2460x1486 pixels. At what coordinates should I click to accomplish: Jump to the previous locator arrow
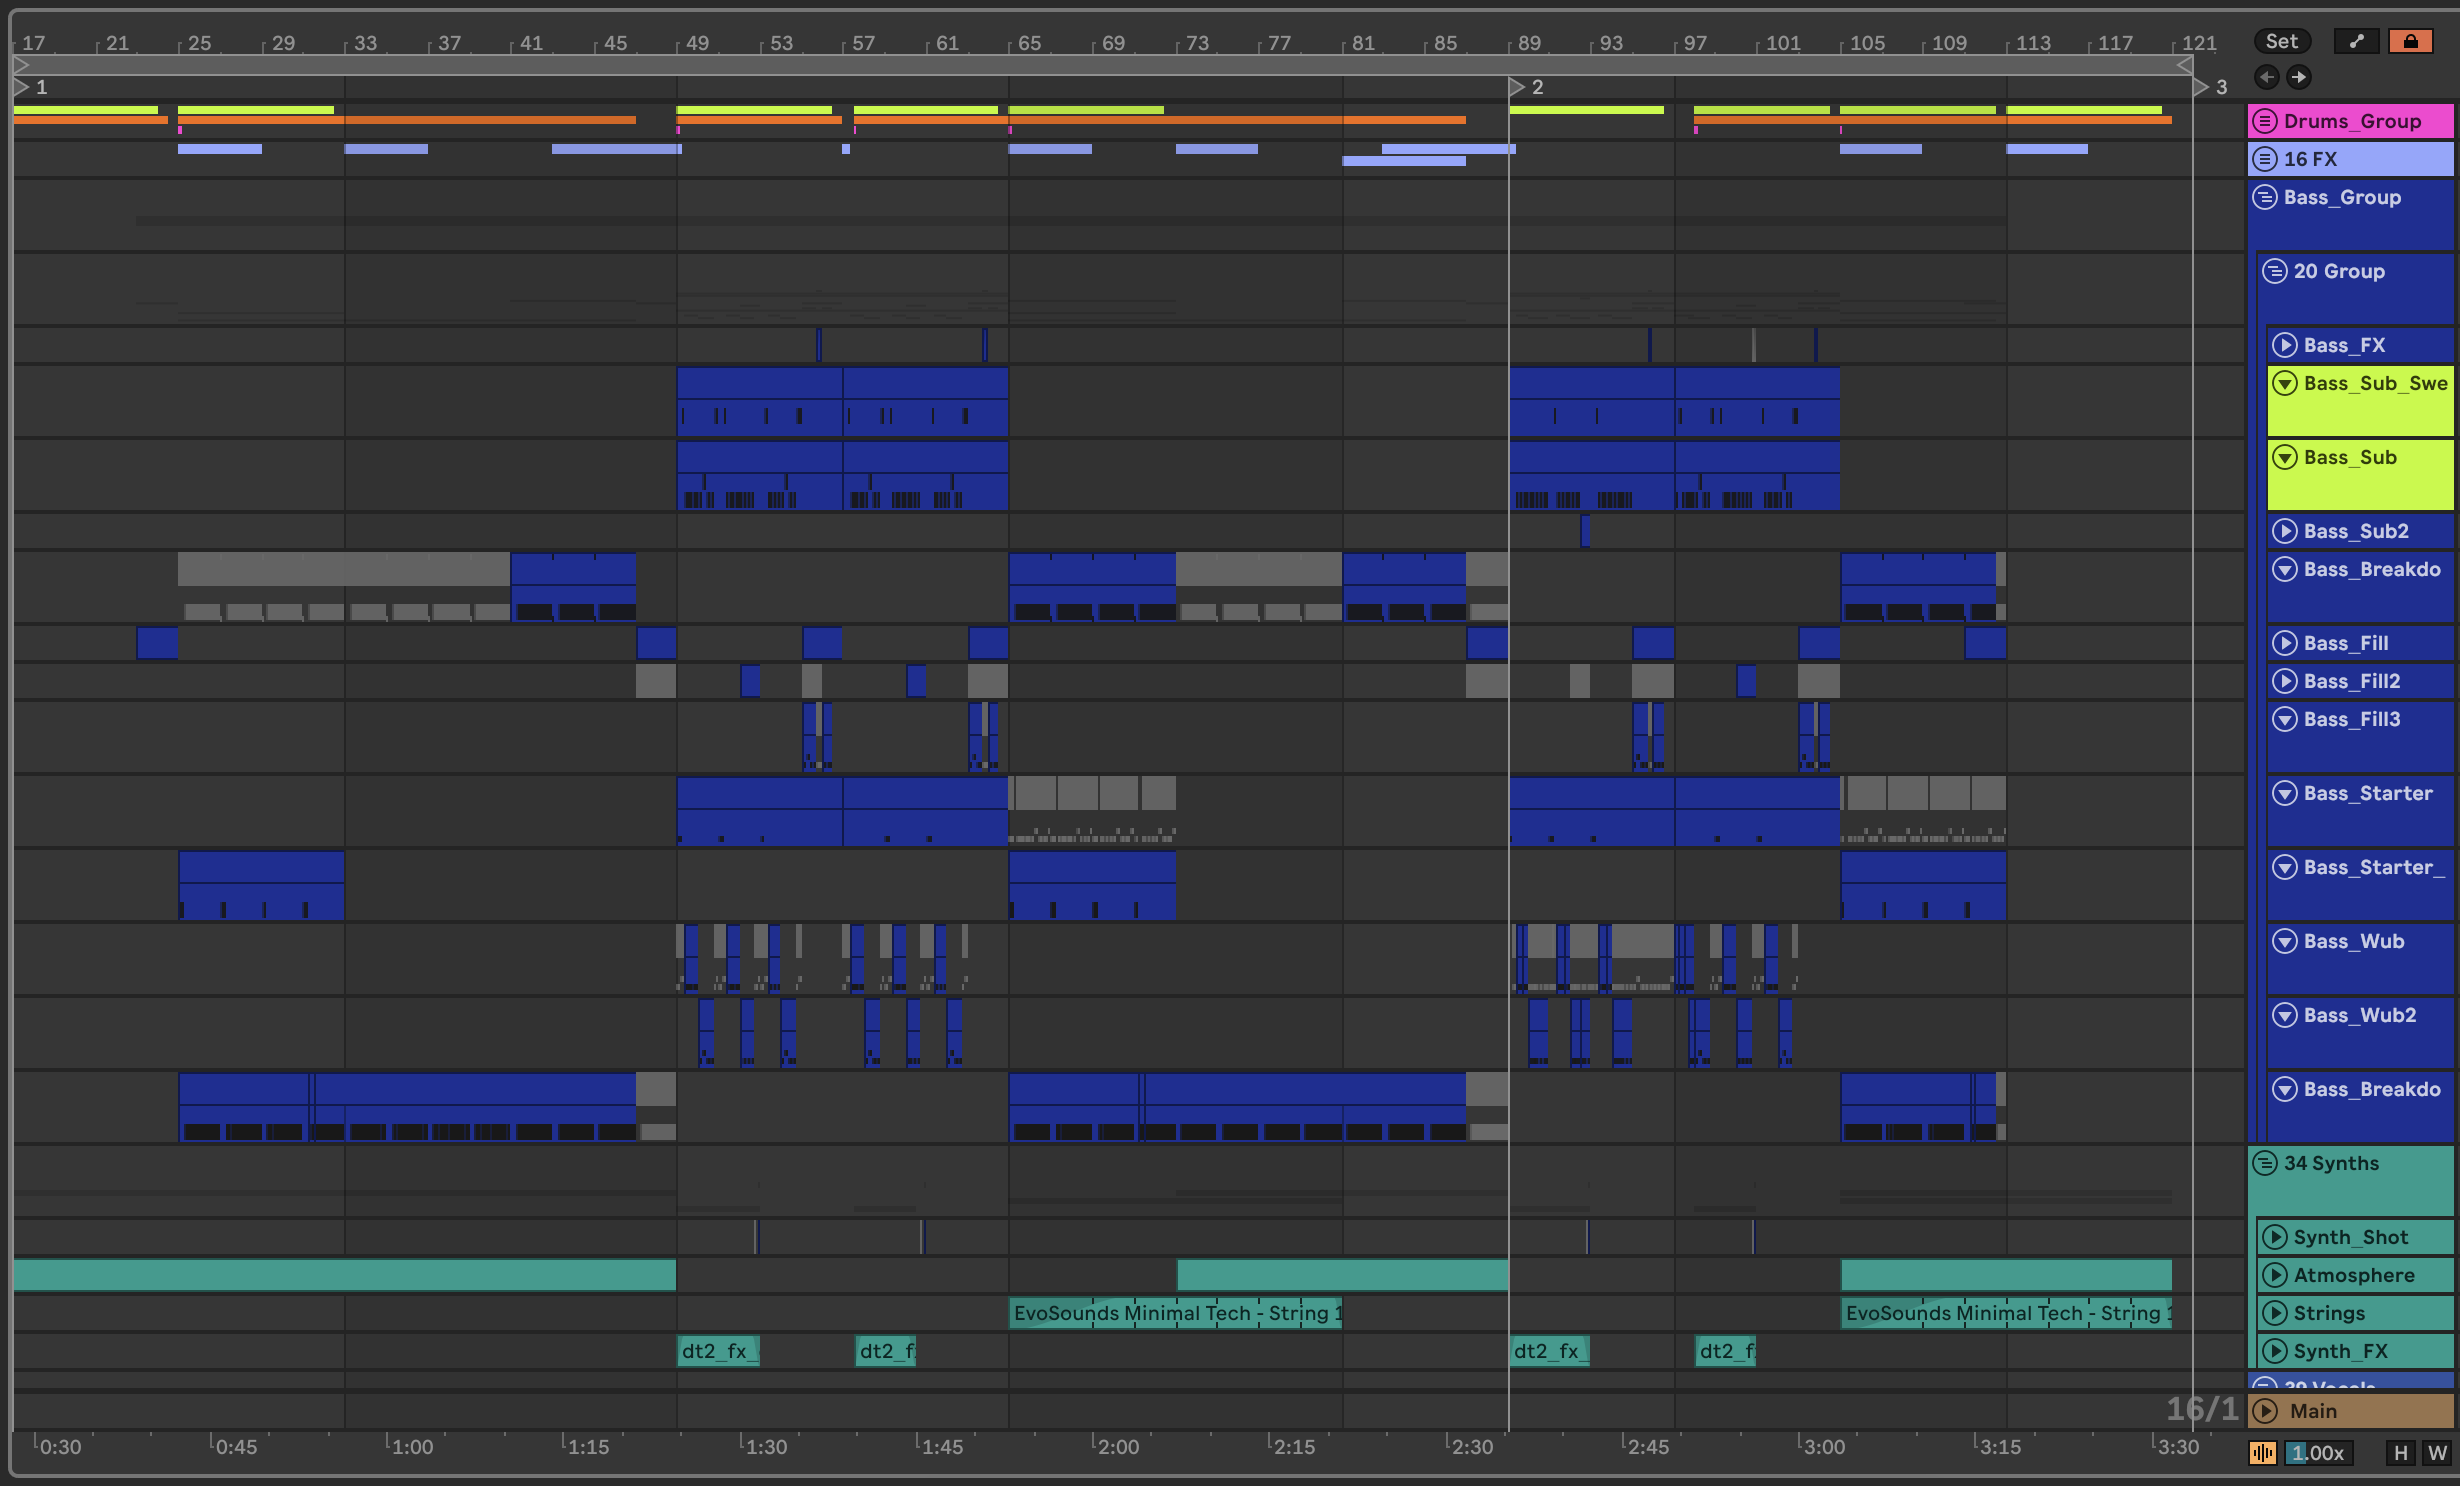(2267, 77)
